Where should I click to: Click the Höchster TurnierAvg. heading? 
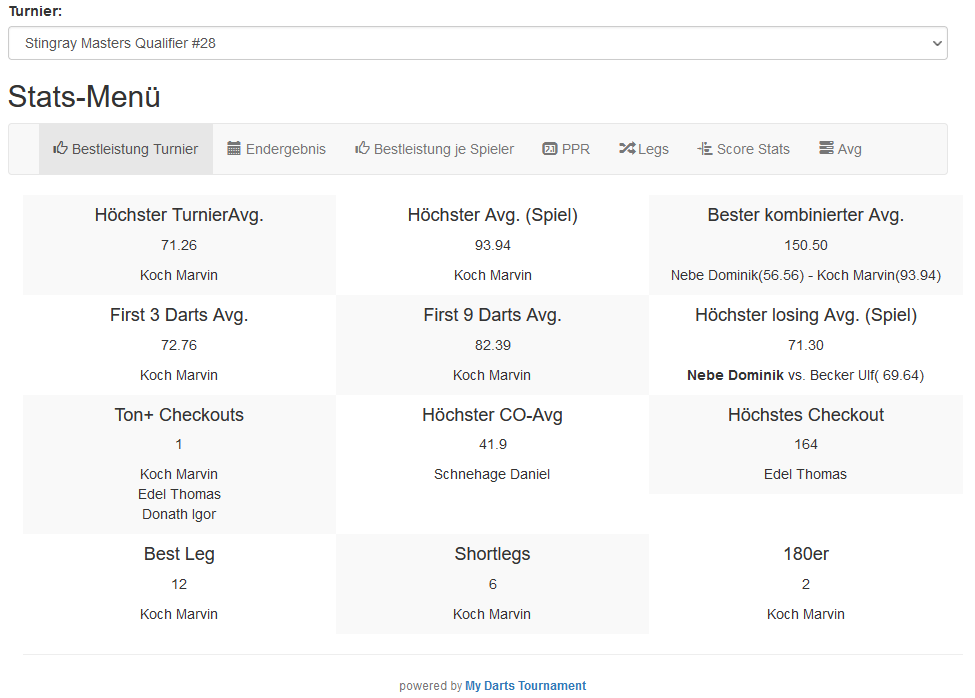click(179, 215)
